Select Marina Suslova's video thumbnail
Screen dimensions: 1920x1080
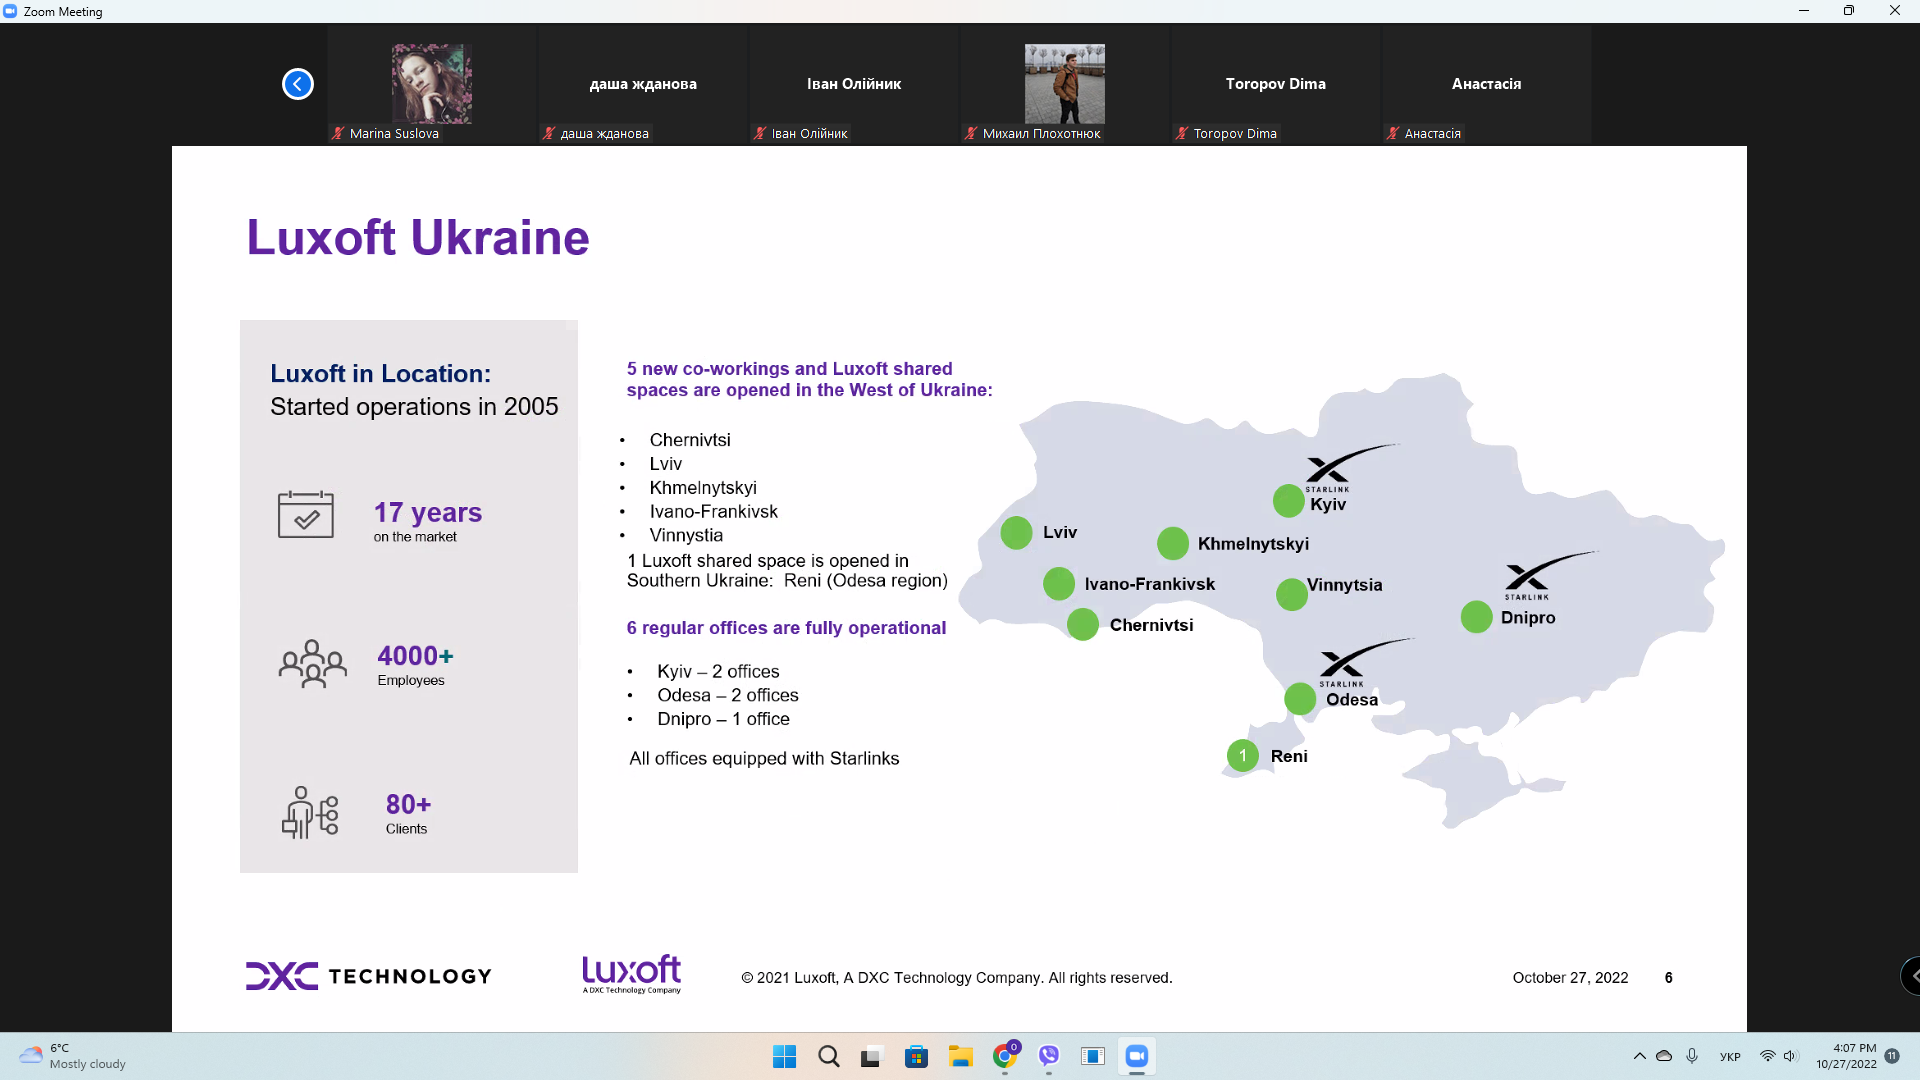coord(432,84)
